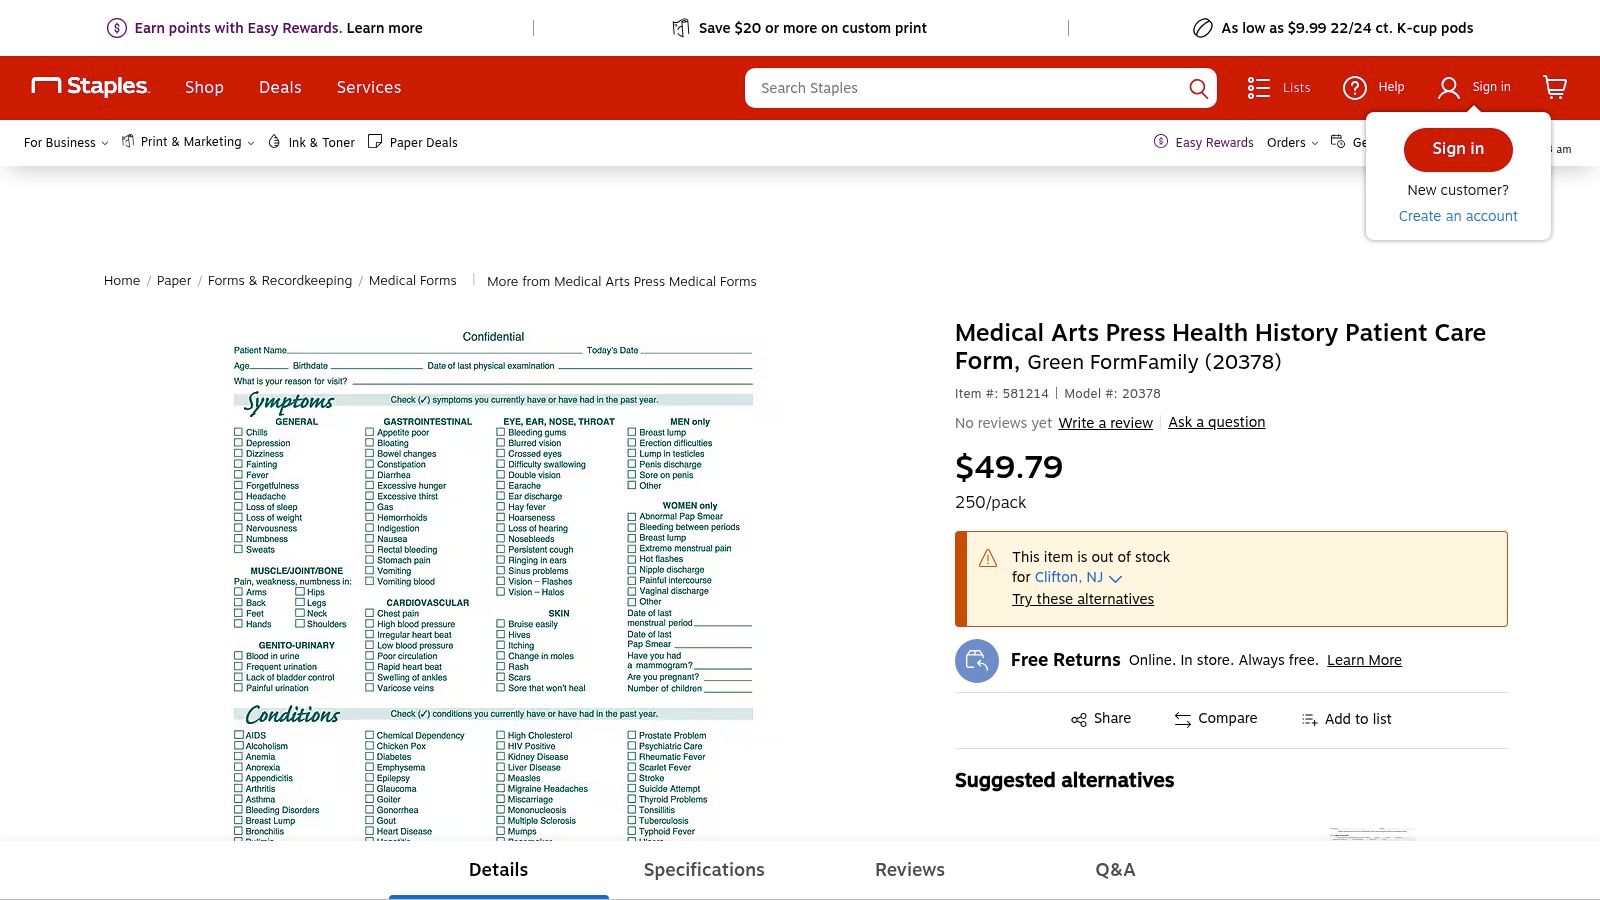
Task: Expand the Print & Marketing menu chevron
Action: 251,143
